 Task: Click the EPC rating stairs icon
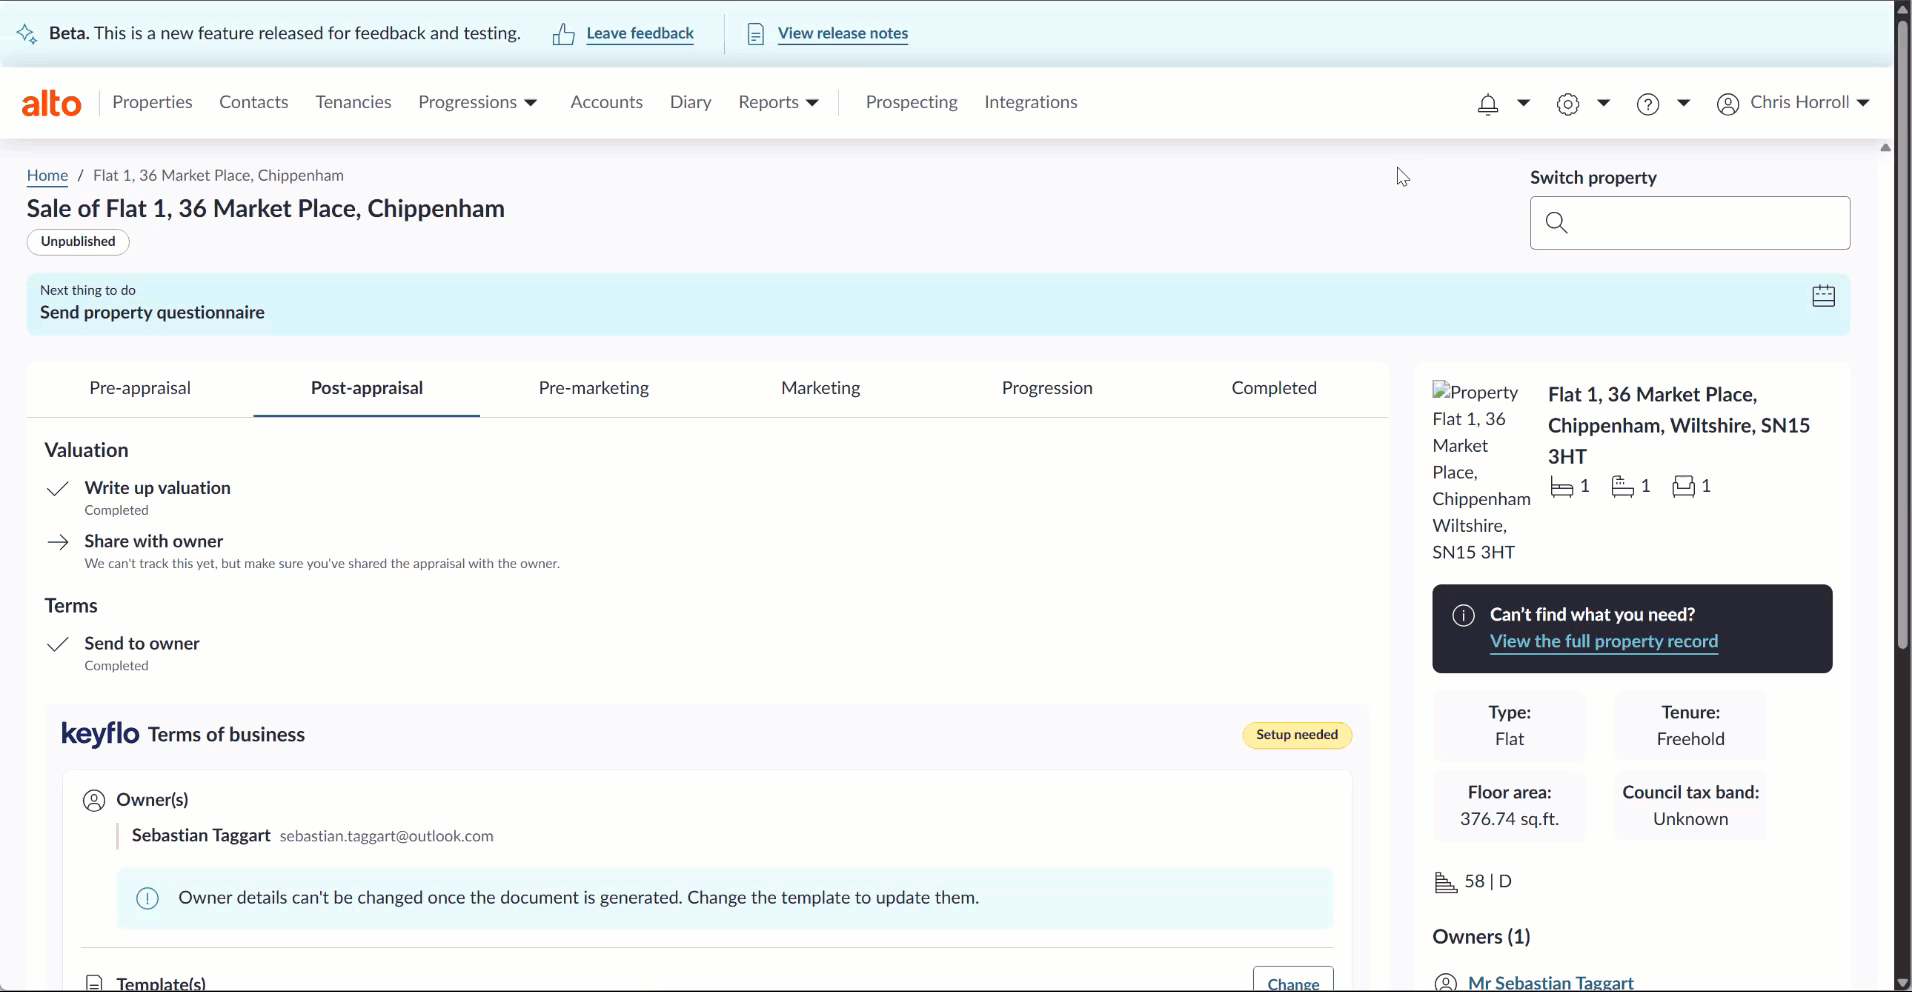click(1445, 882)
